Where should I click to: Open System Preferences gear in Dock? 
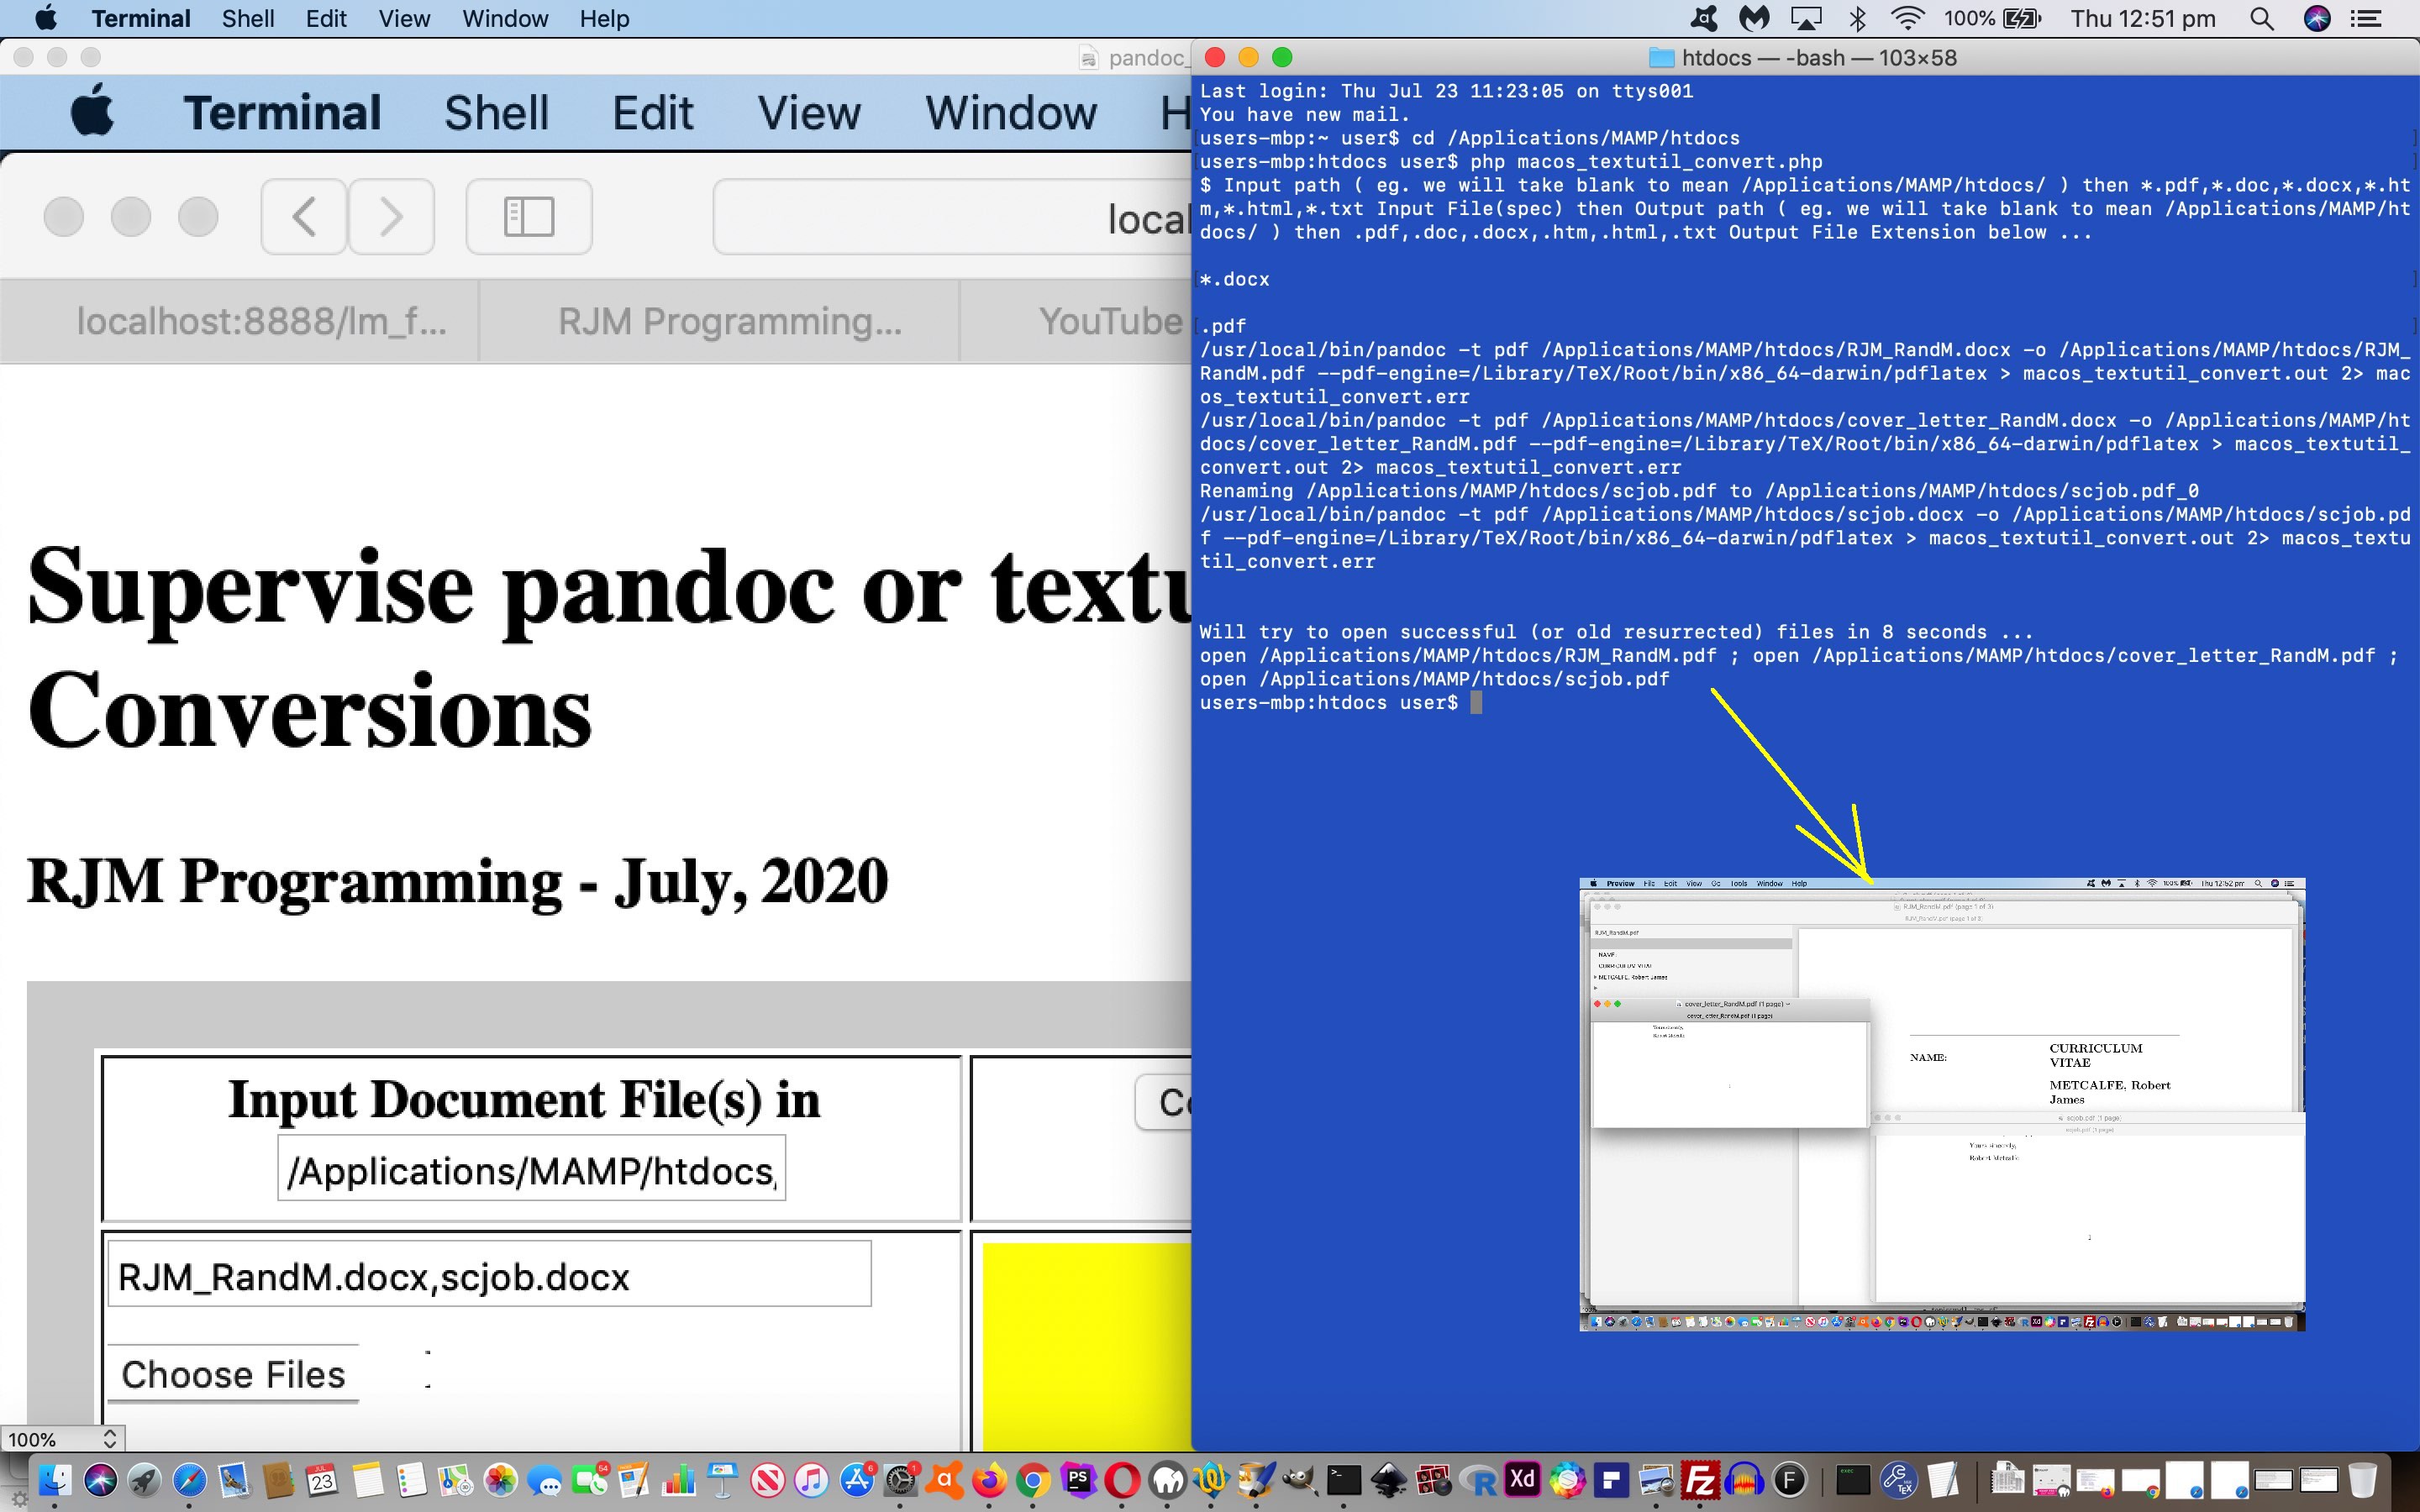[x=900, y=1480]
